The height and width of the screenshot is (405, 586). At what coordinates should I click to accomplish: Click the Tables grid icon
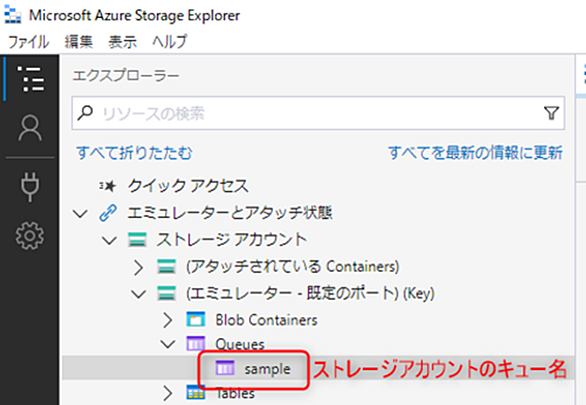[x=196, y=392]
